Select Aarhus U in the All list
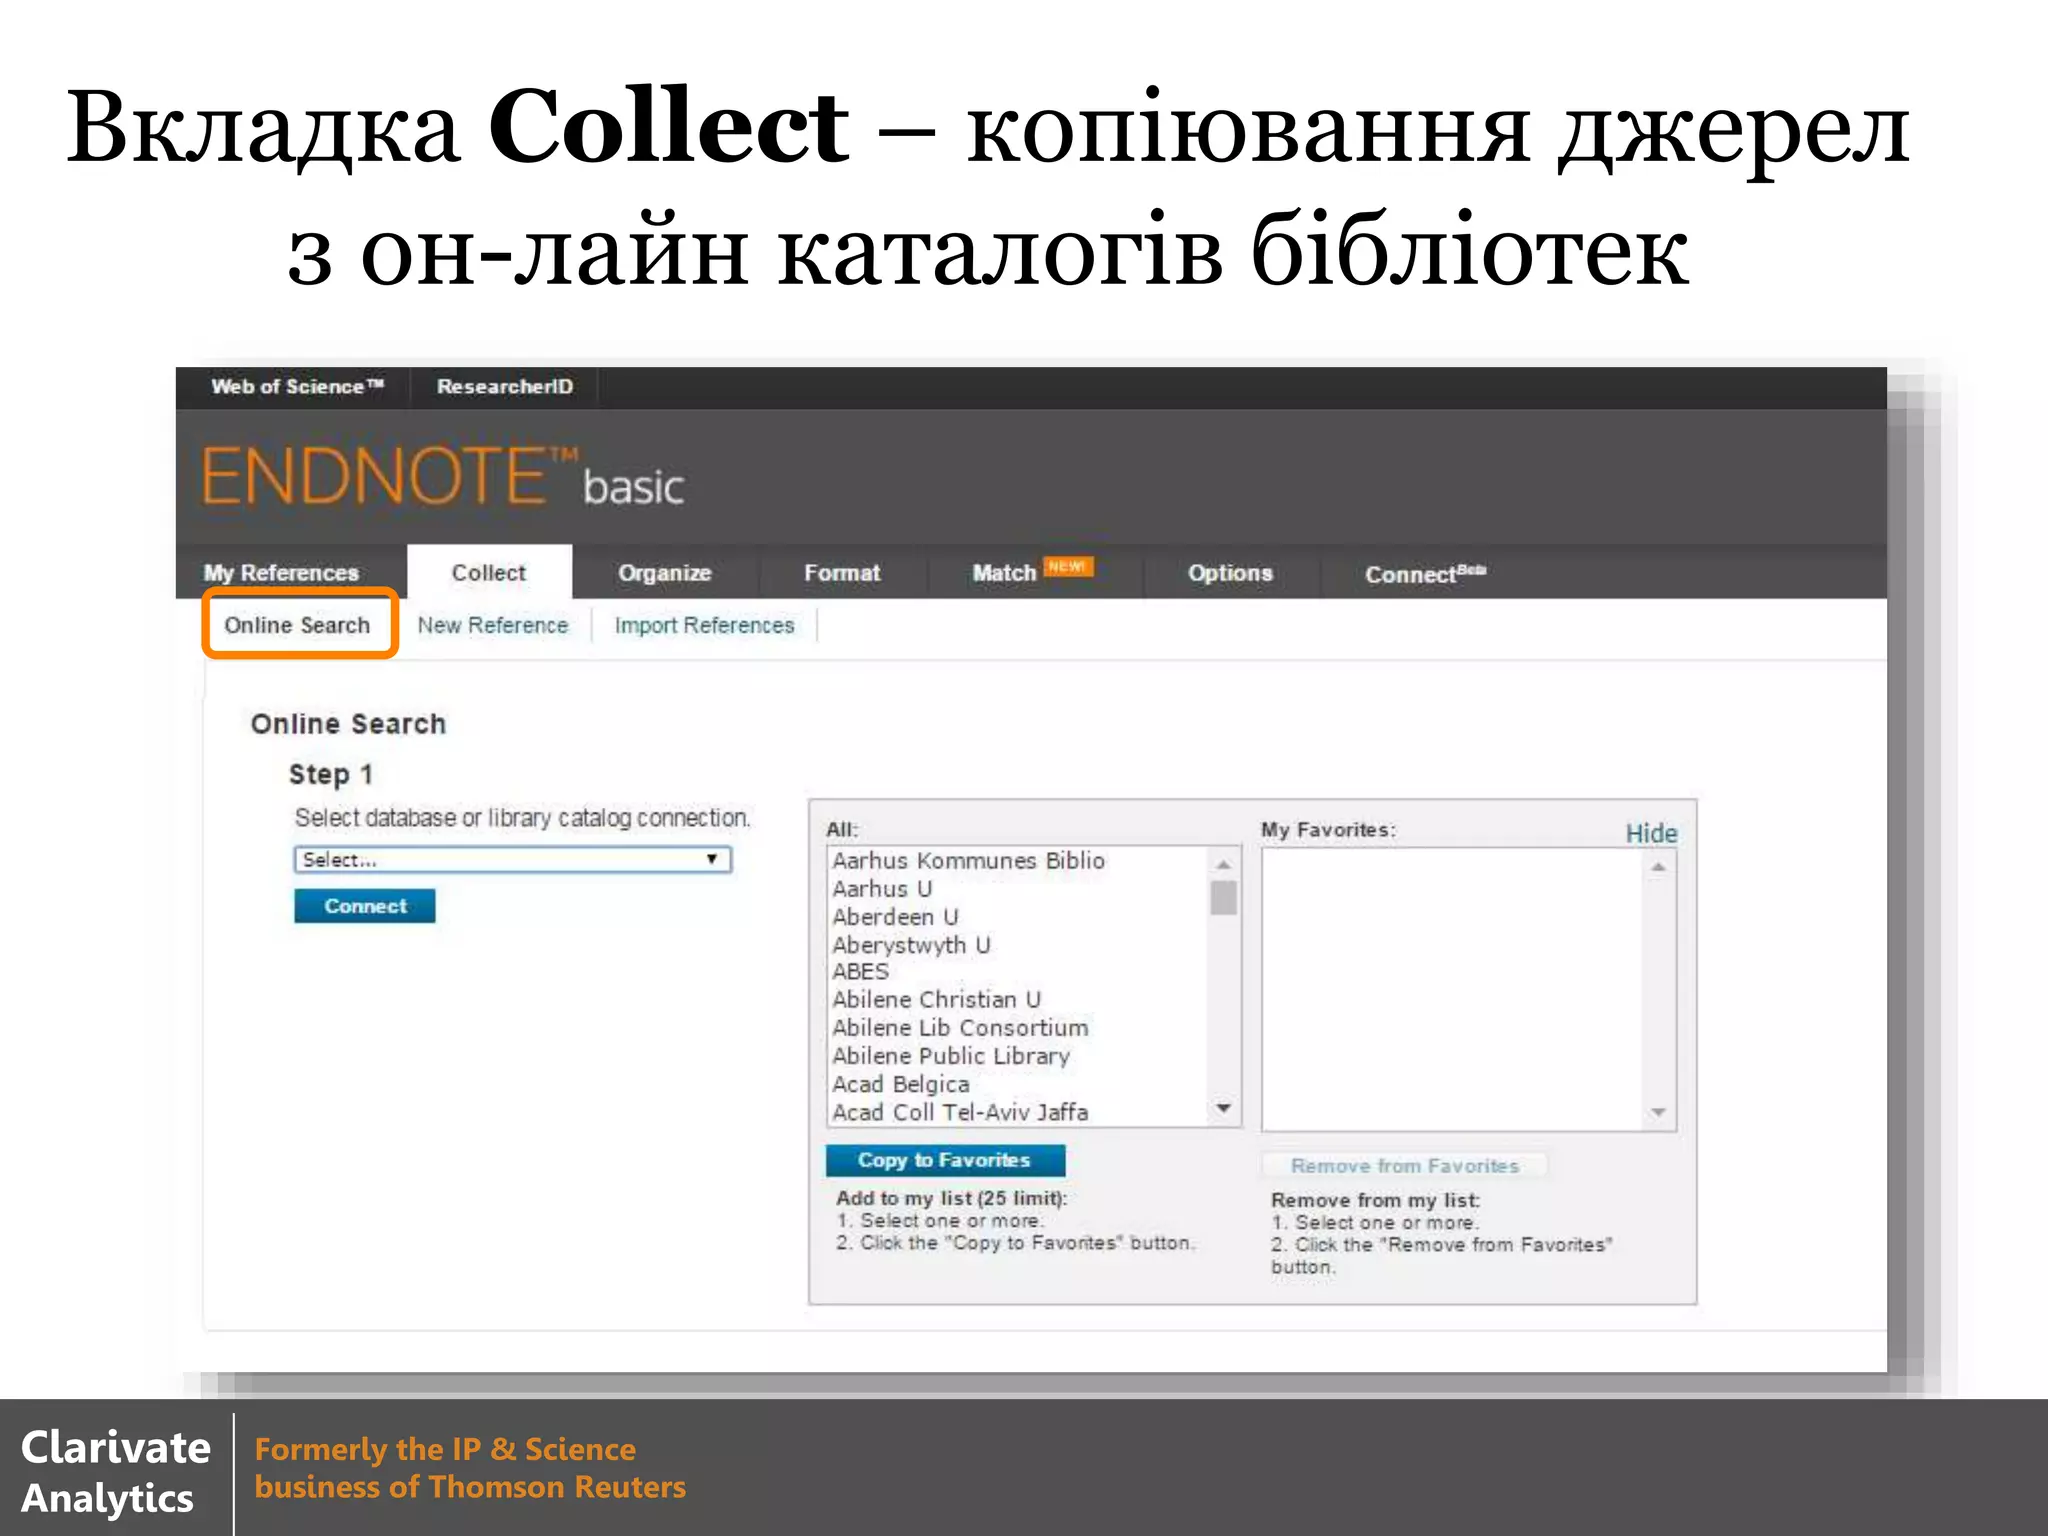This screenshot has height=1536, width=2048. (x=882, y=889)
